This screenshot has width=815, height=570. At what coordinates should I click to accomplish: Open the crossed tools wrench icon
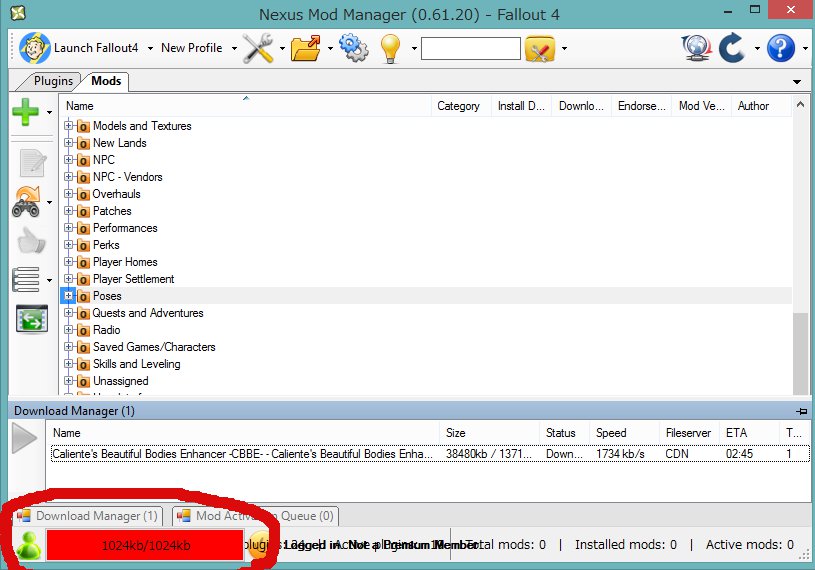(258, 48)
